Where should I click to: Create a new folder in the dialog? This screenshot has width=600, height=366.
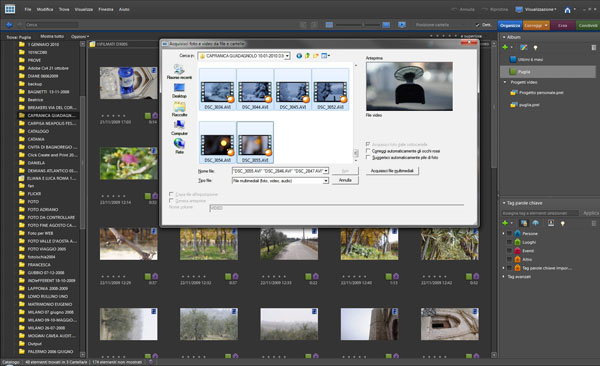click(316, 56)
